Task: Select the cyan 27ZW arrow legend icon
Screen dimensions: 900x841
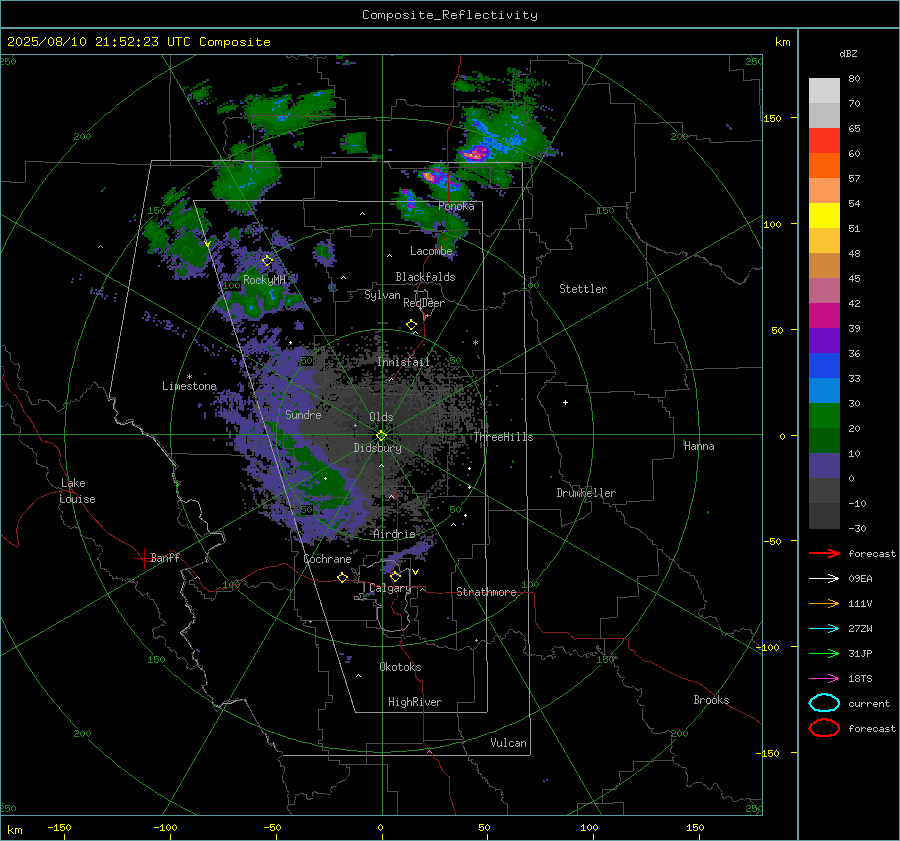Action: tap(824, 629)
